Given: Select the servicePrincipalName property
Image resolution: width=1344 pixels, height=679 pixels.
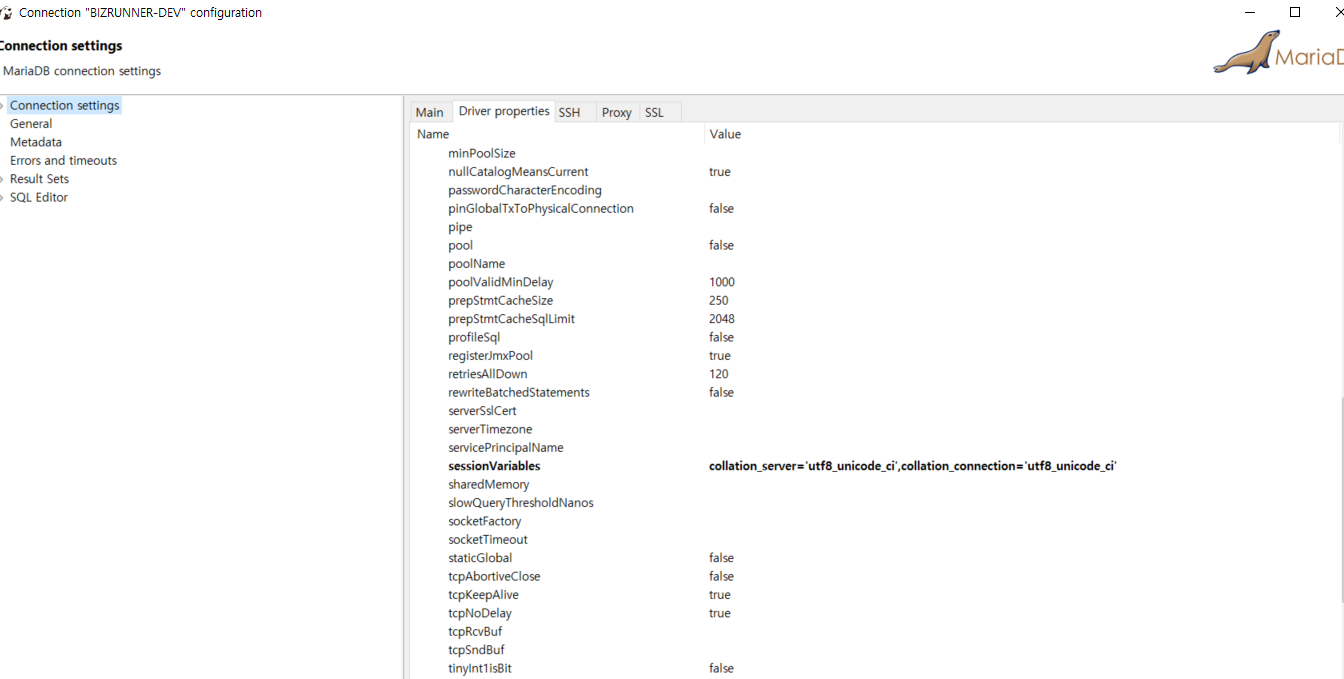Looking at the screenshot, I should tap(506, 448).
